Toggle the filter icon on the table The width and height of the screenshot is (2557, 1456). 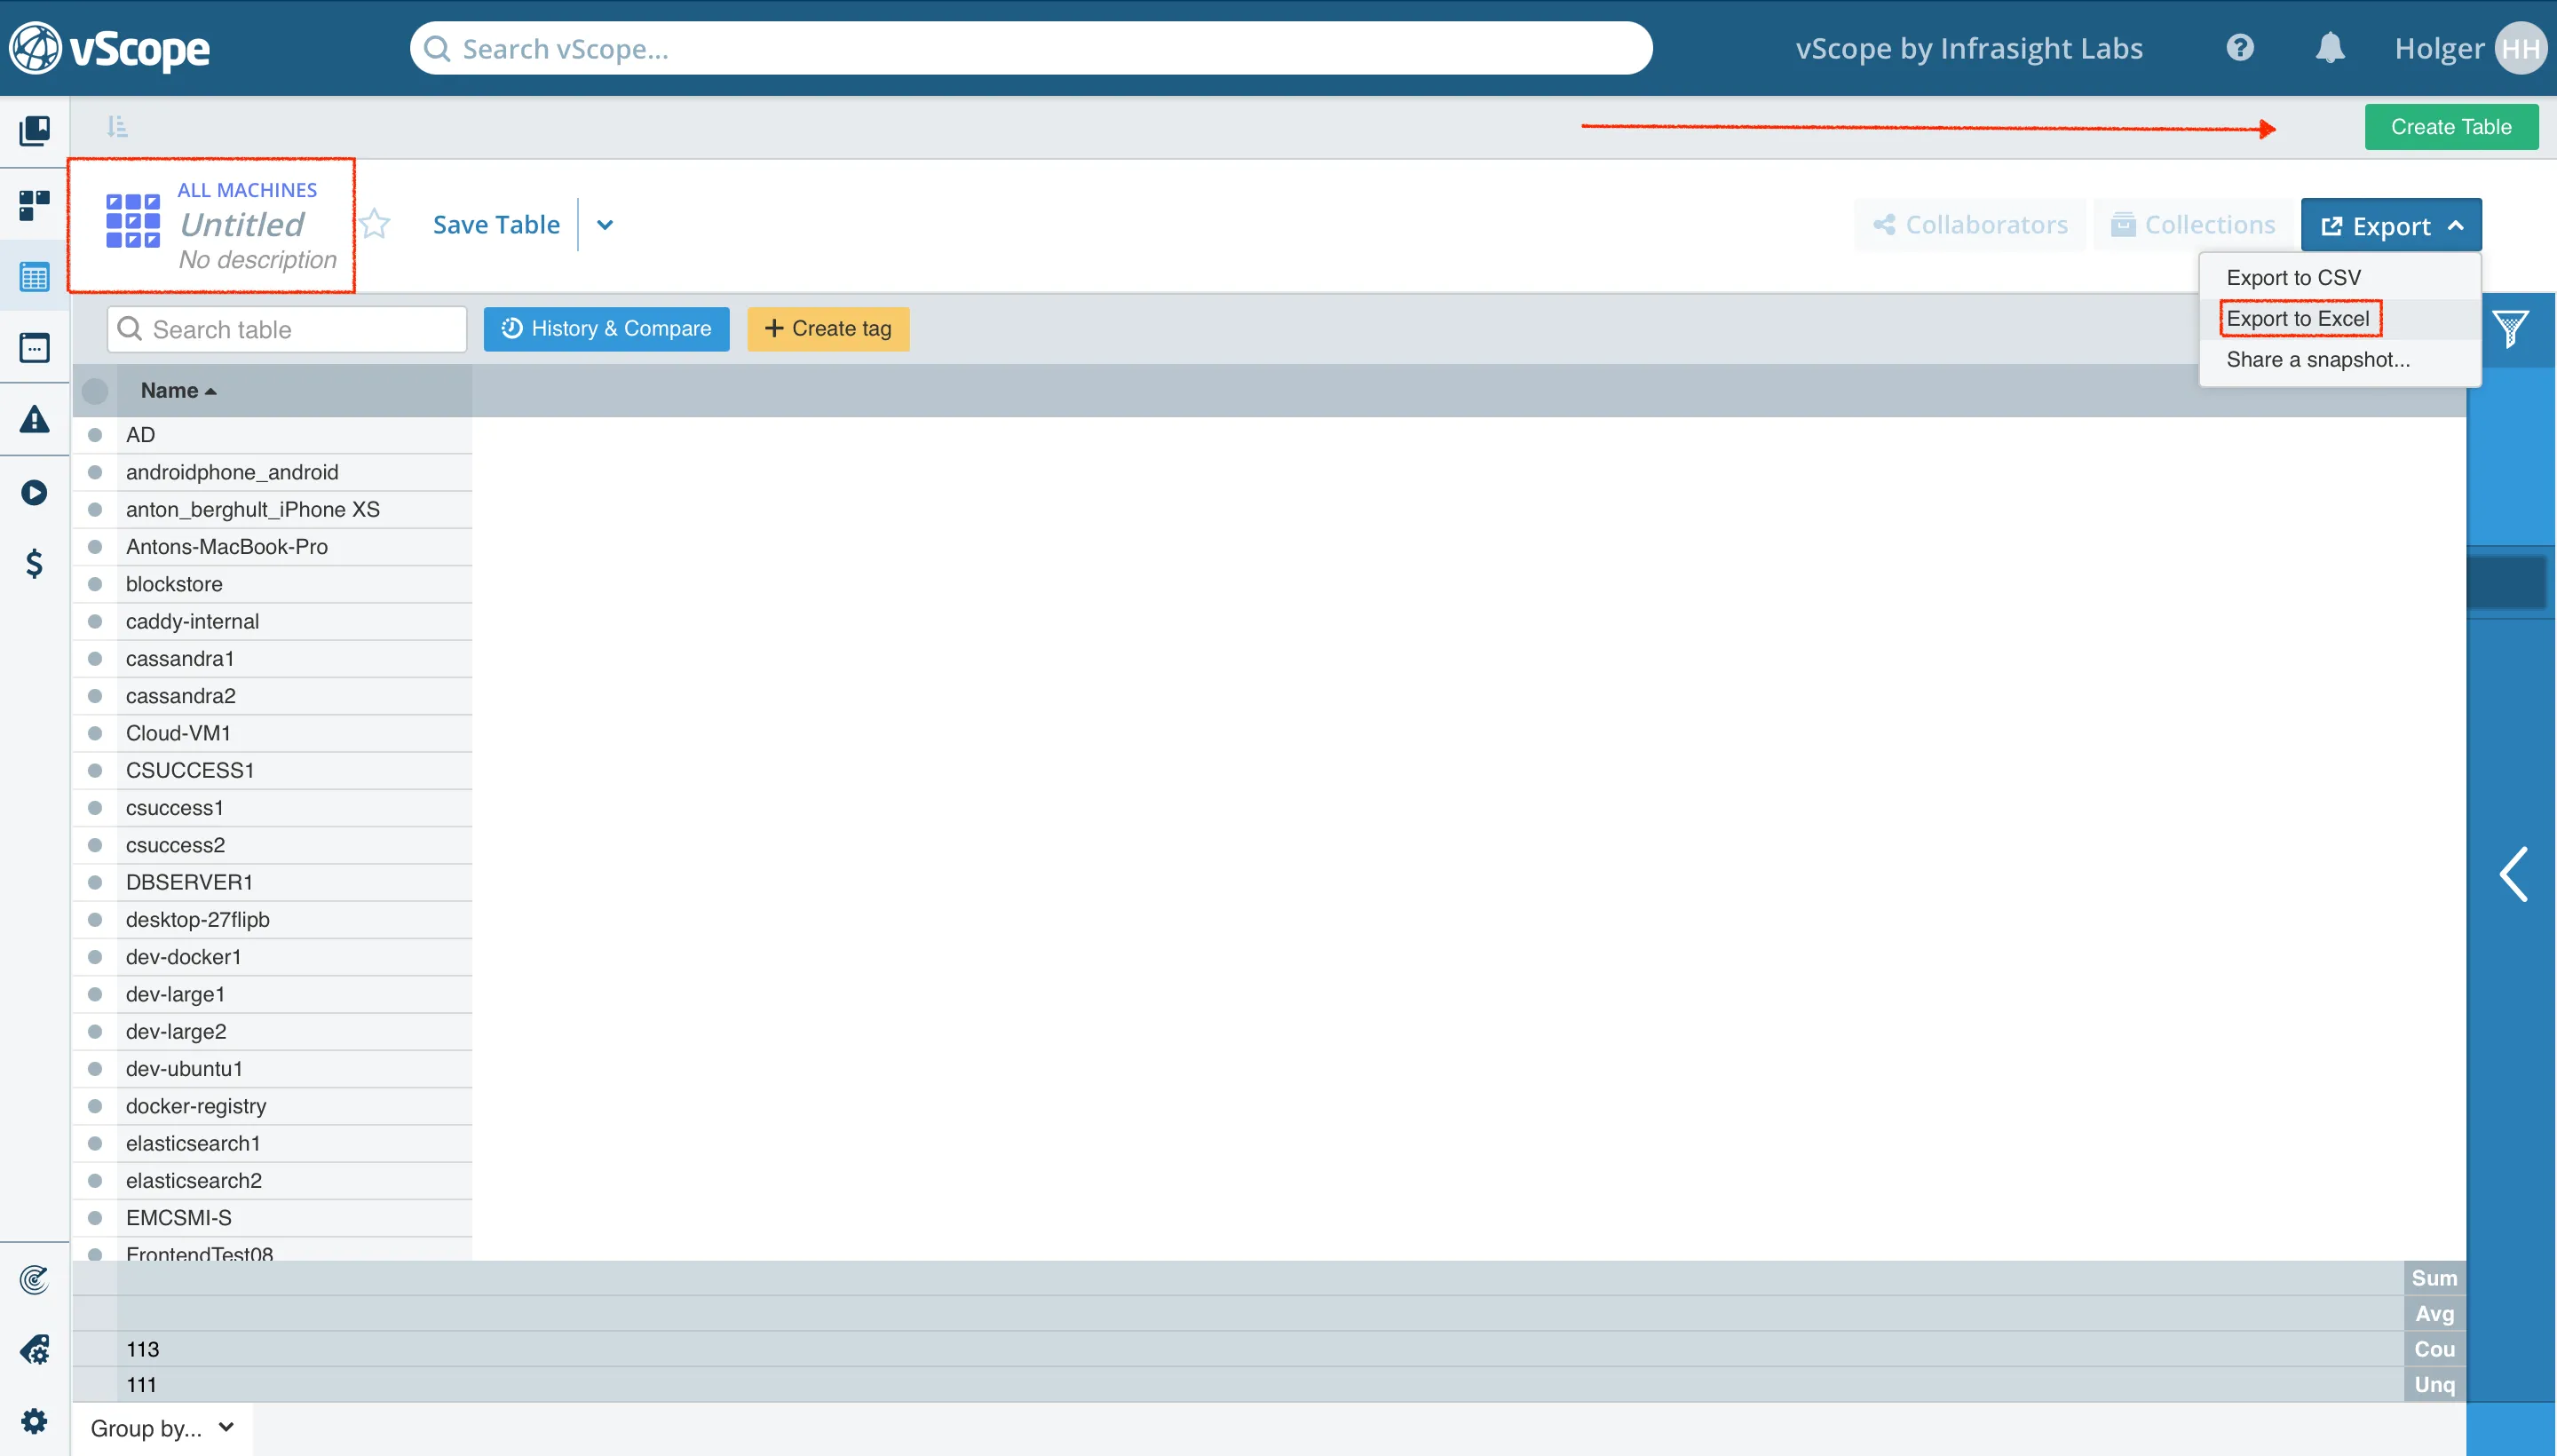pyautogui.click(x=2513, y=328)
